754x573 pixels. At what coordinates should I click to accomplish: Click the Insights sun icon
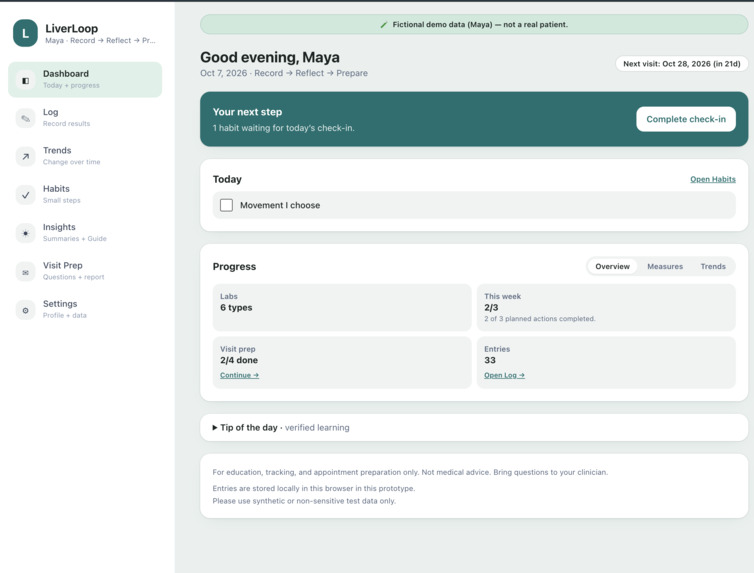(25, 234)
